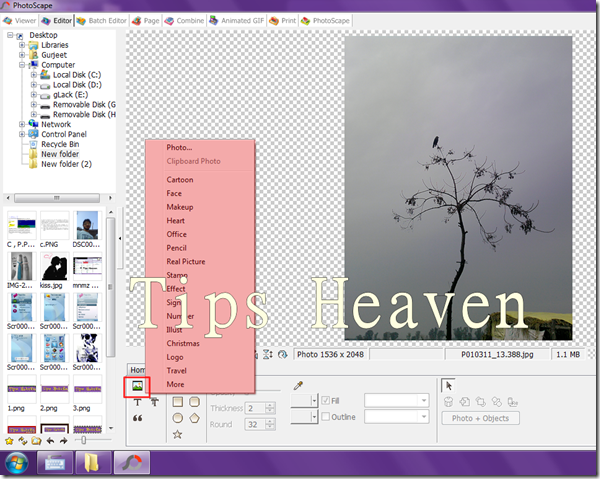The width and height of the screenshot is (600, 479).
Task: Select Heart in the popup menu
Action: tap(176, 221)
